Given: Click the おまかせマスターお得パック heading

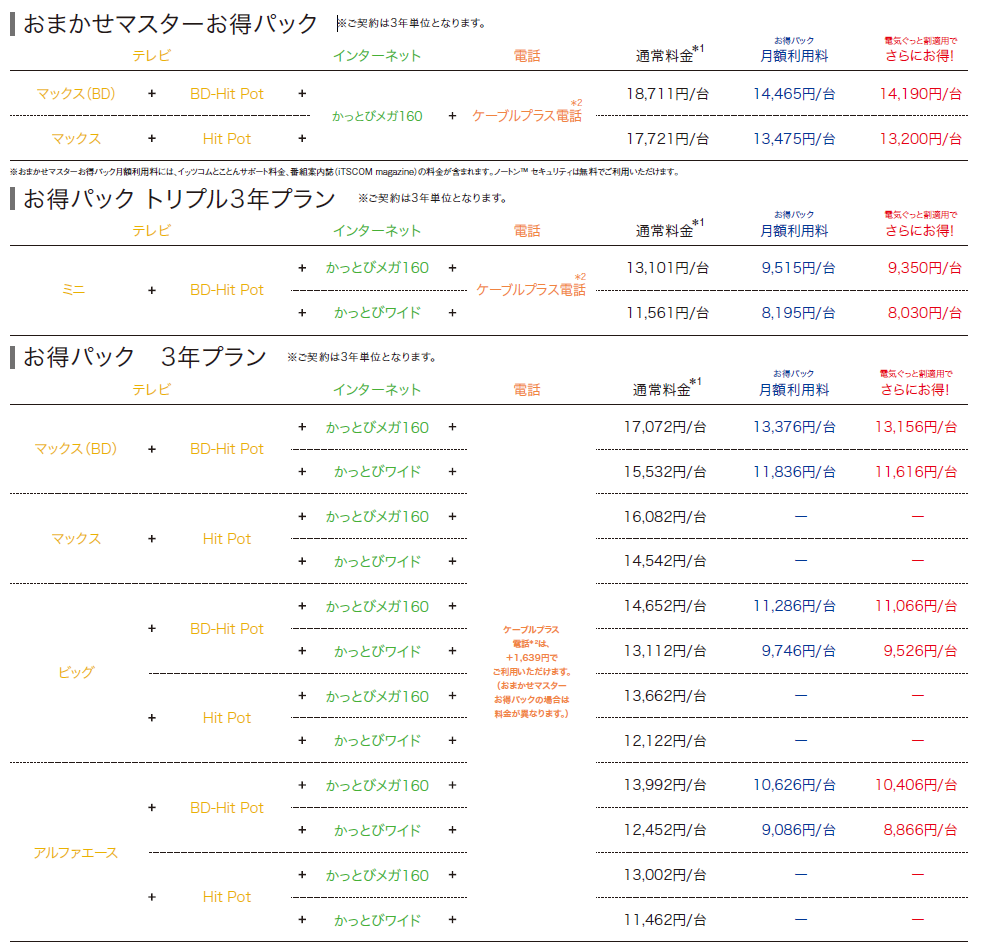Looking at the screenshot, I should point(170,24).
